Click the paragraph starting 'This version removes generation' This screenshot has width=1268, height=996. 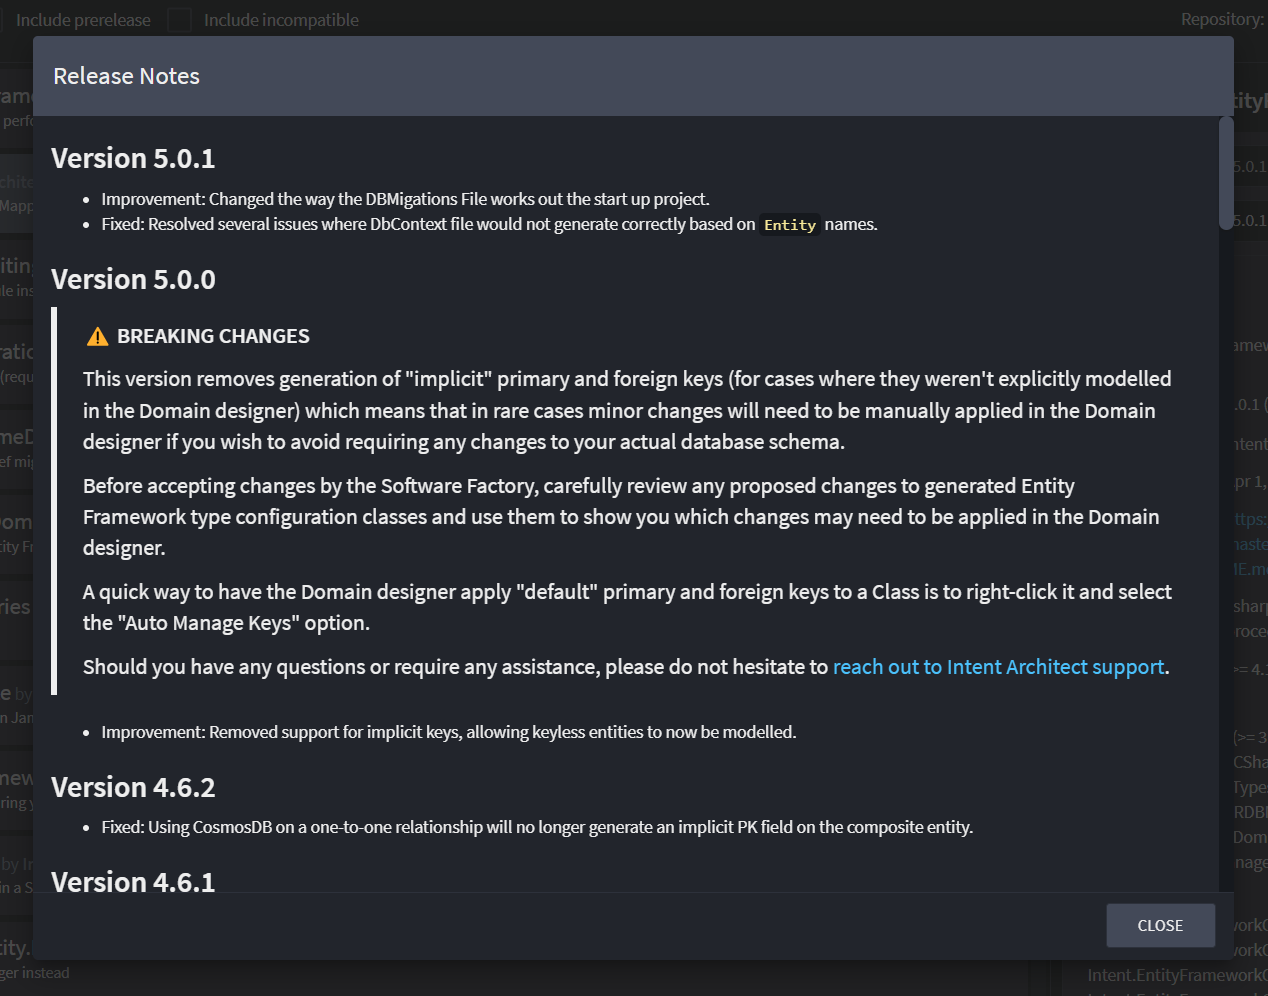point(627,410)
